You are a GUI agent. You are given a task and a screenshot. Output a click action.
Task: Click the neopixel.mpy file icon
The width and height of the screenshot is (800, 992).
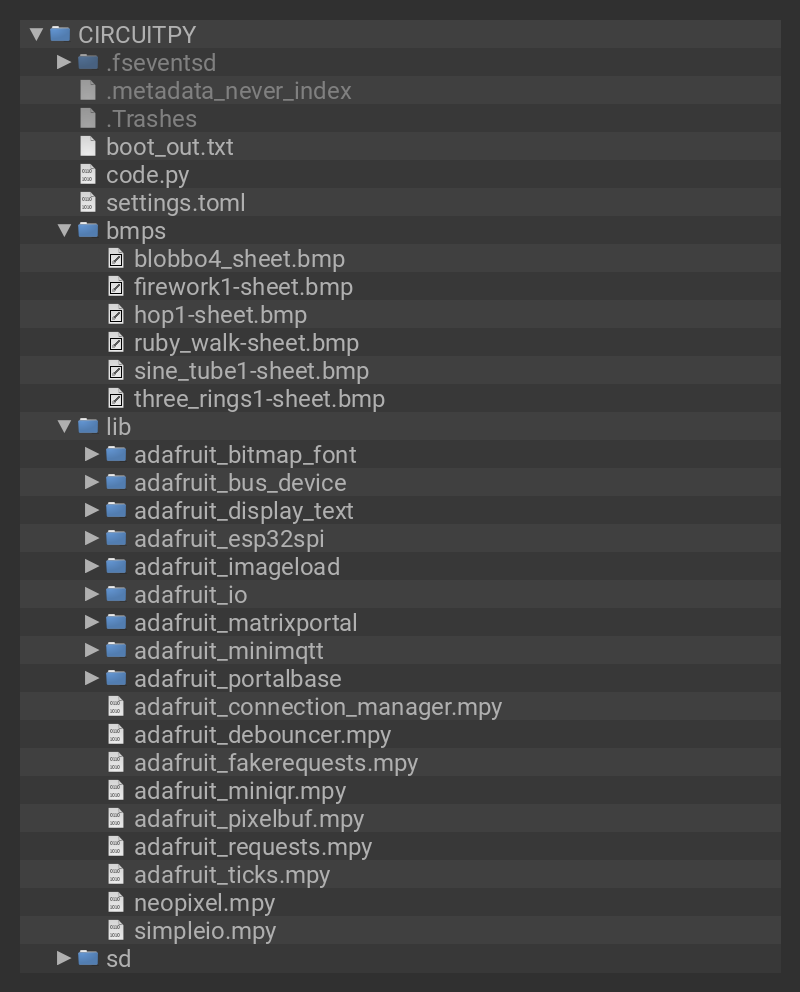[x=116, y=903]
